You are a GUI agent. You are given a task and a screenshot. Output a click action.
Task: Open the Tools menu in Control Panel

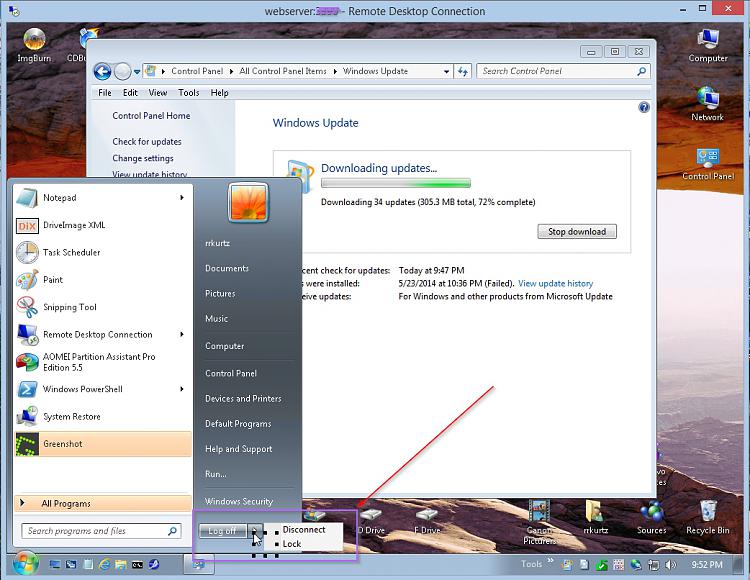[x=188, y=93]
